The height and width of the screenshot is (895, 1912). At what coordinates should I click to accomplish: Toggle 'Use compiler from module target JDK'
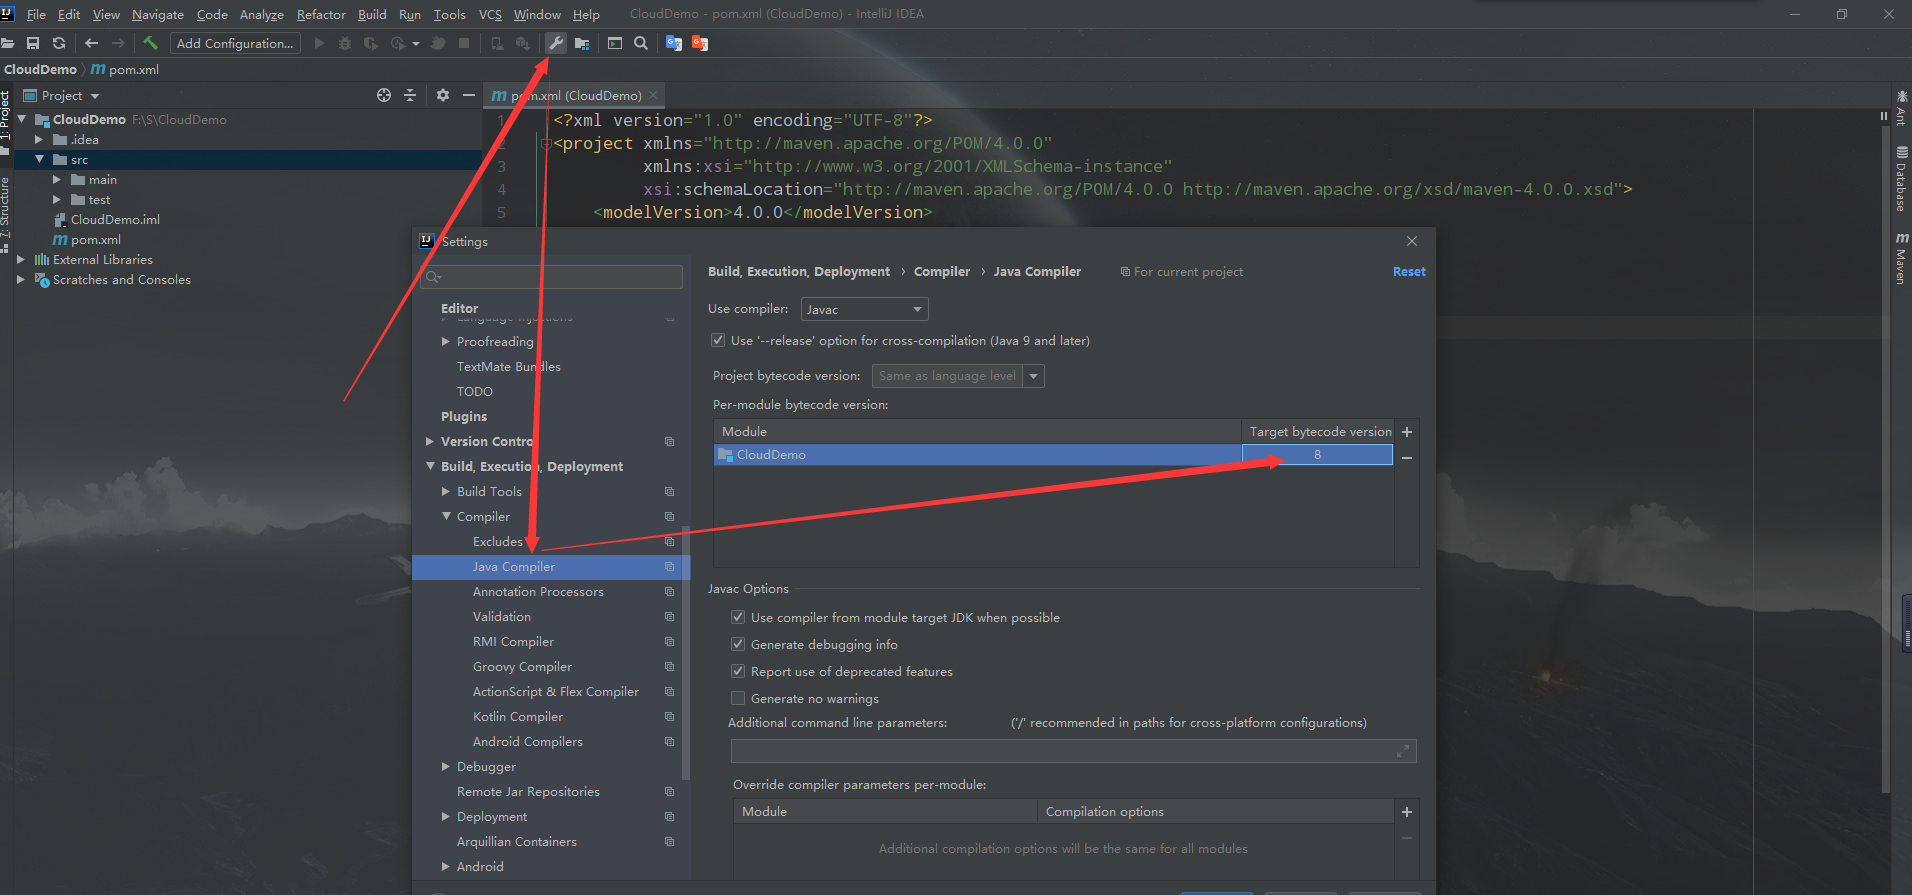[738, 617]
